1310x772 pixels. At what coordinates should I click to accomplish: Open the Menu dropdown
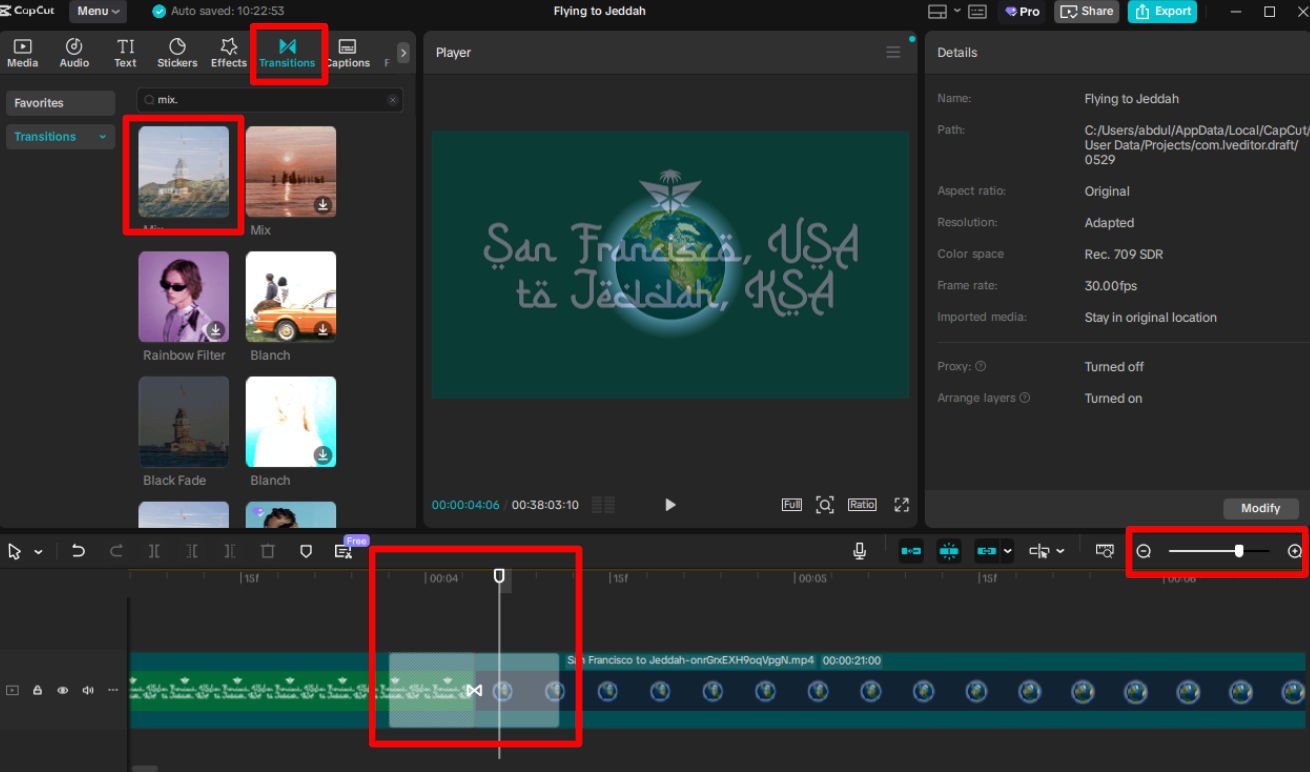tap(96, 11)
